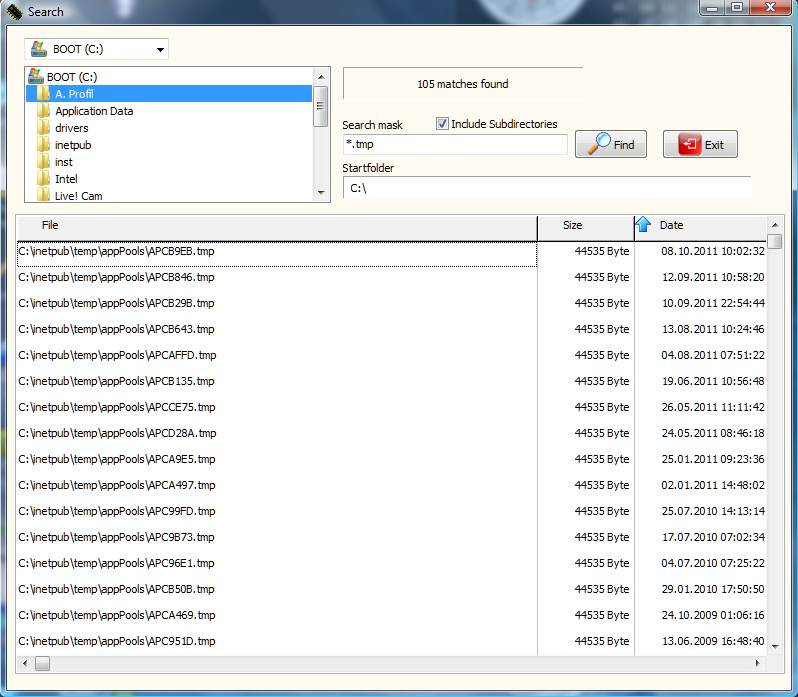Click horizontal scrollbar right arrow
The width and height of the screenshot is (798, 697).
(758, 663)
